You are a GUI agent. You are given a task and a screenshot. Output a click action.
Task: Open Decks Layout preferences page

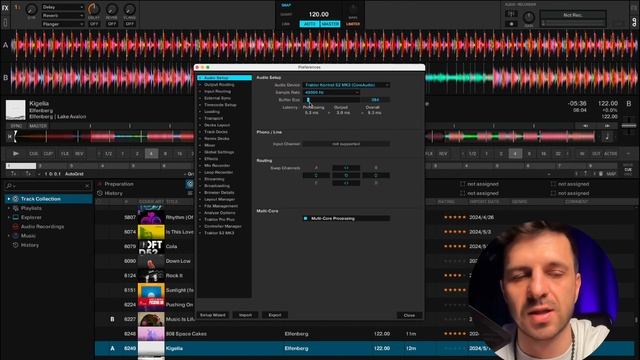click(217, 125)
